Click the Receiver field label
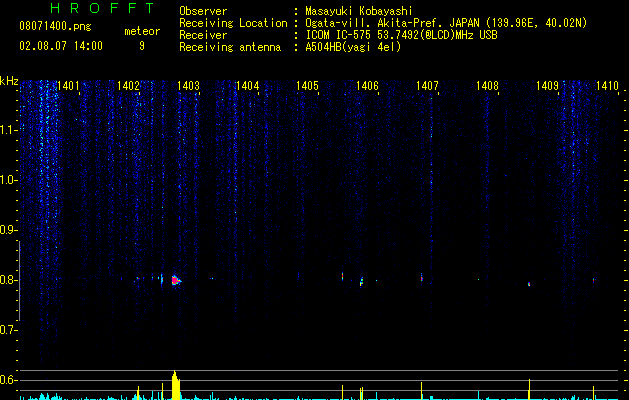 point(203,35)
